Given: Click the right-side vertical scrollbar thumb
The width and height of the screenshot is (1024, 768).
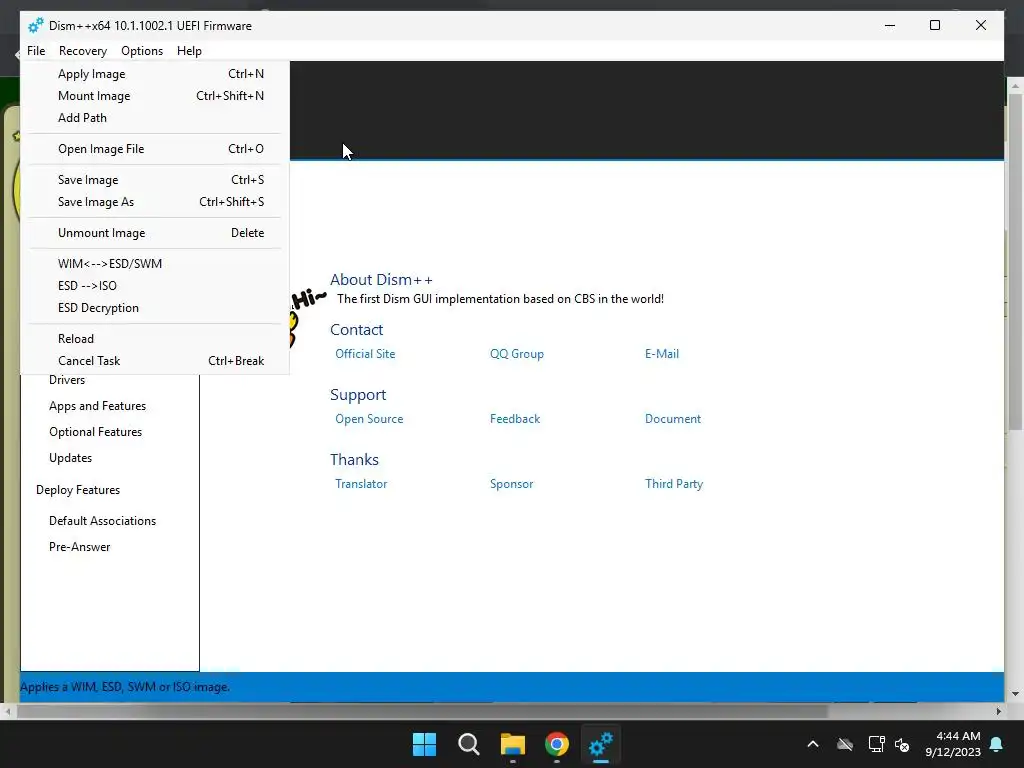Looking at the screenshot, I should (x=1016, y=261).
